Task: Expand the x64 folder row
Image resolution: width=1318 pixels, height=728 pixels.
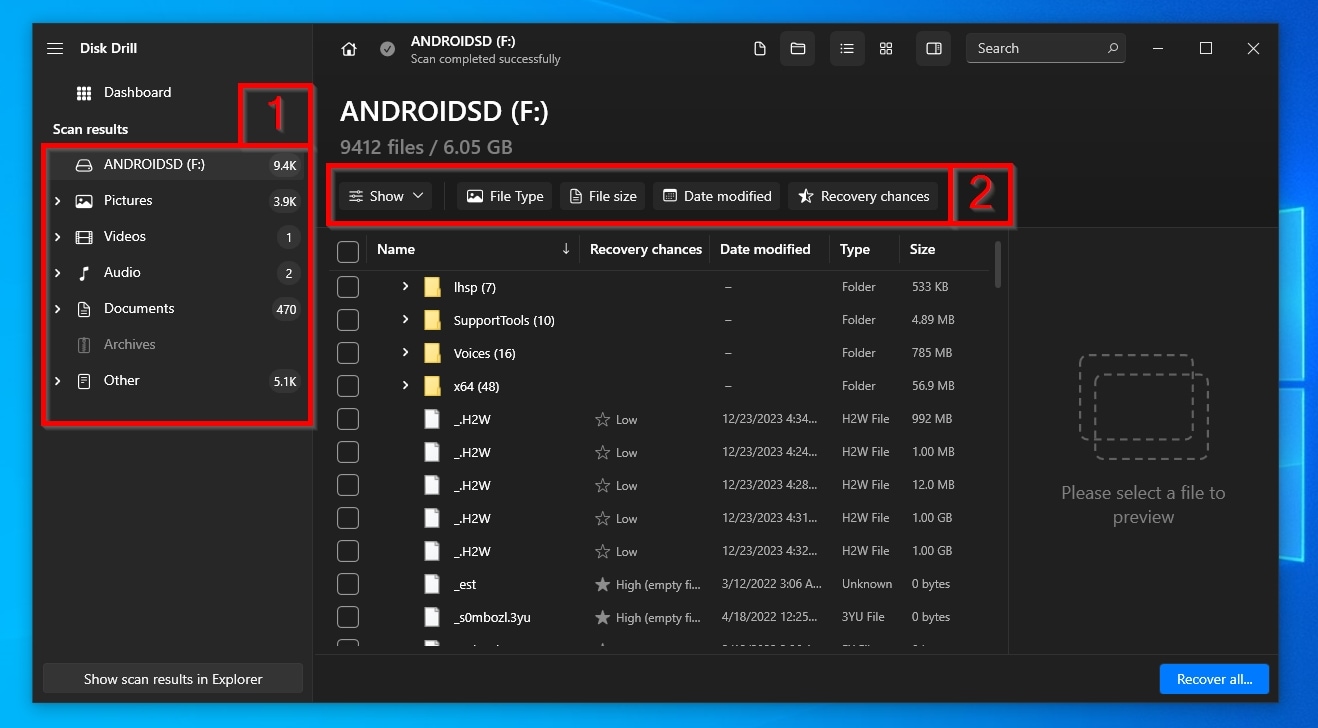Action: 405,386
